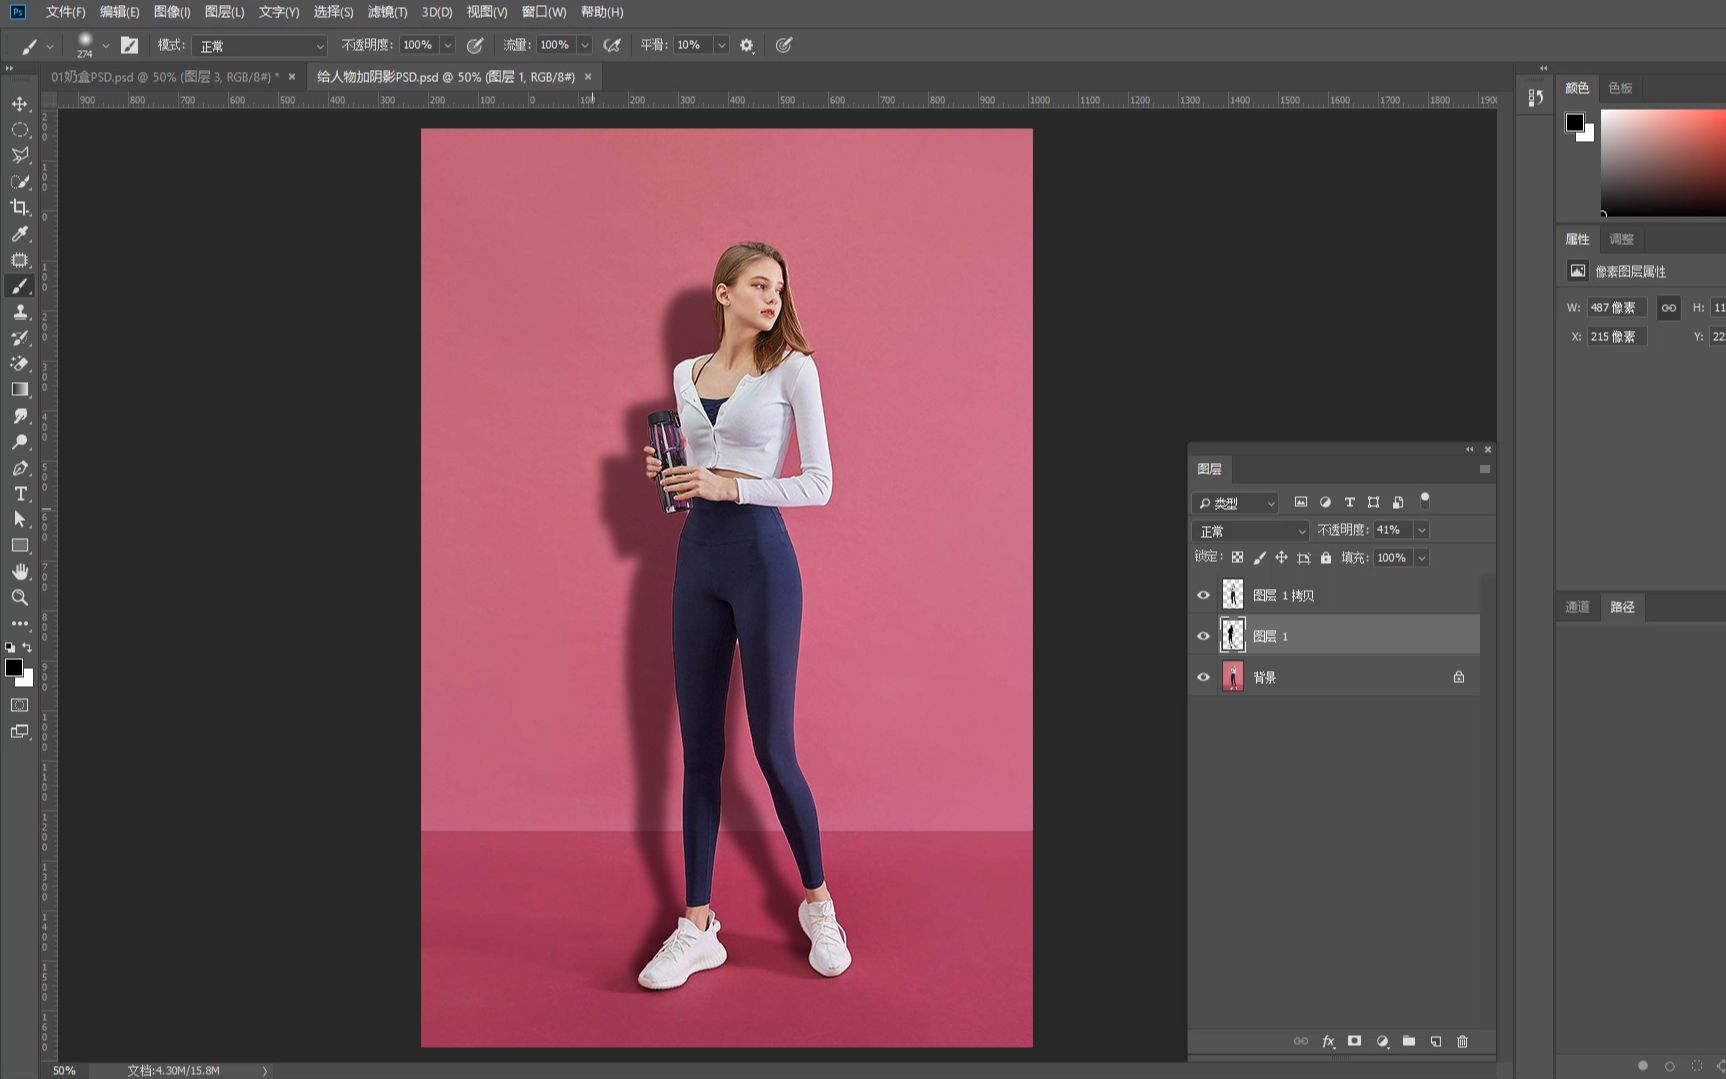Add layer mask from Layers panel
This screenshot has width=1726, height=1079.
point(1354,1041)
